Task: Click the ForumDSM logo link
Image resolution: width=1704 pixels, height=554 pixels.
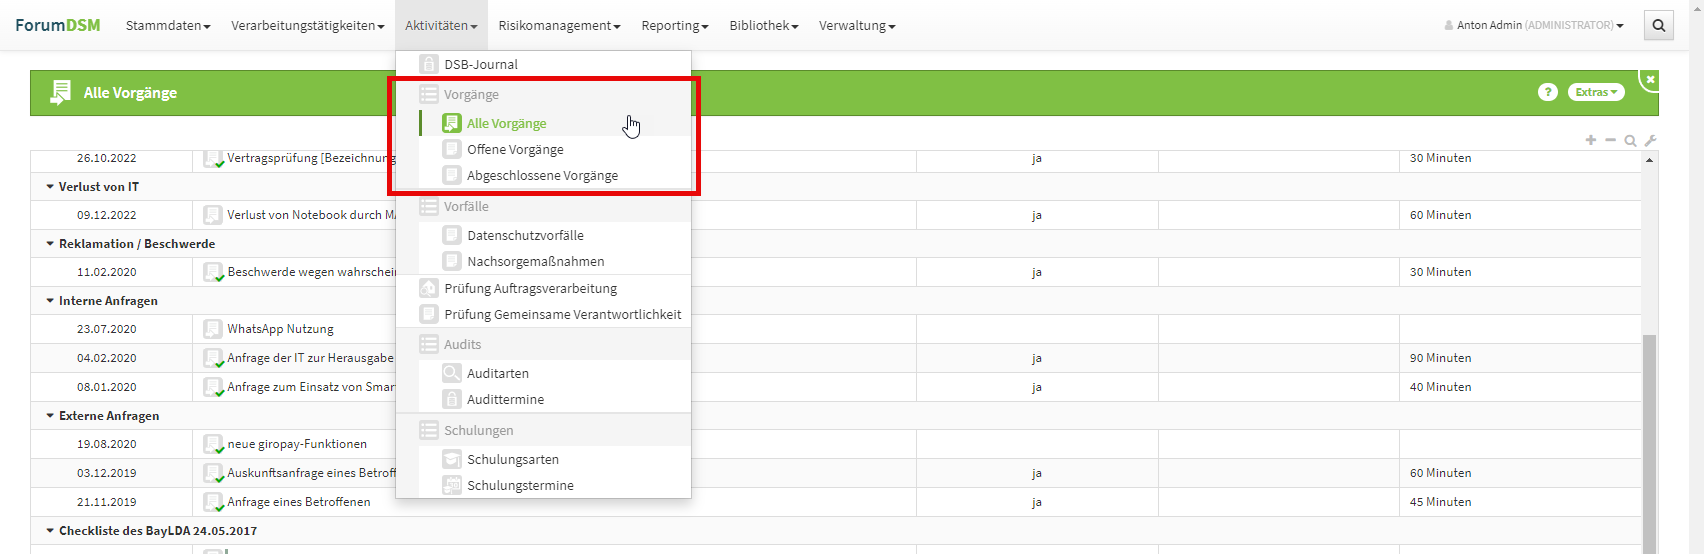Action: 58,26
